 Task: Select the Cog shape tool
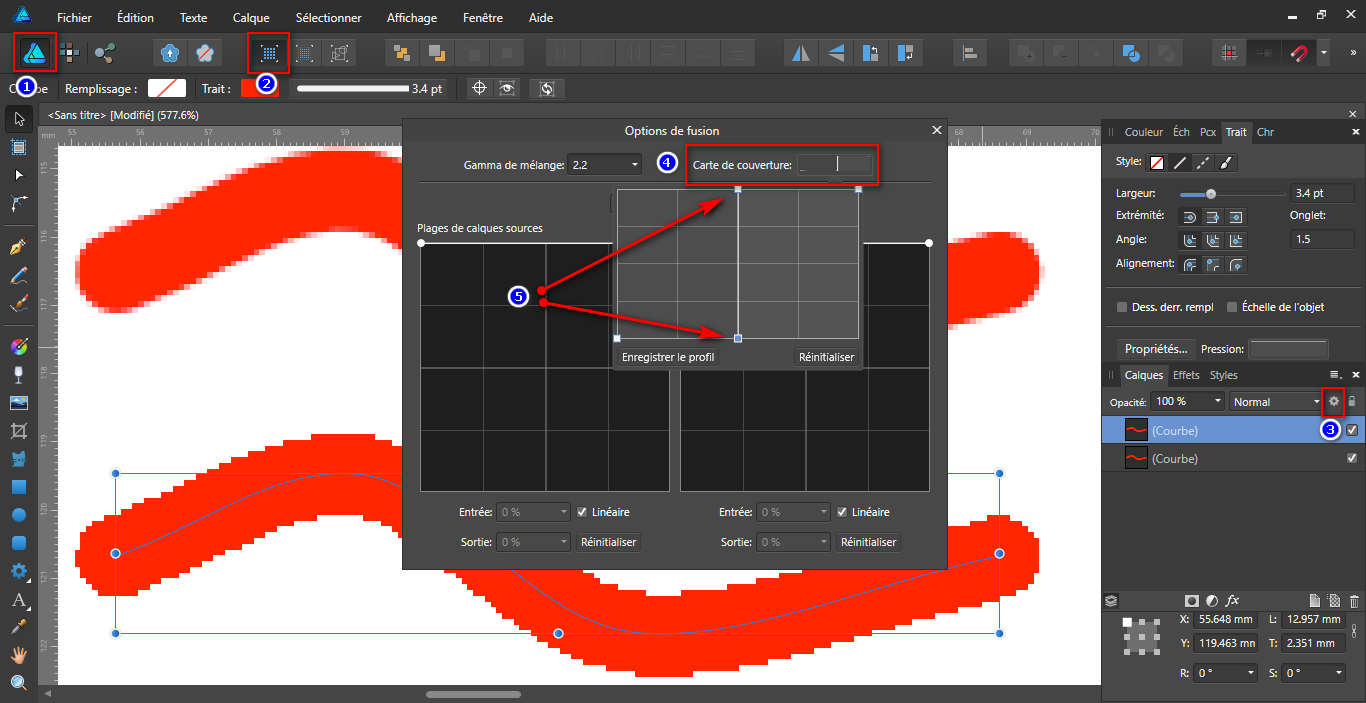point(18,571)
